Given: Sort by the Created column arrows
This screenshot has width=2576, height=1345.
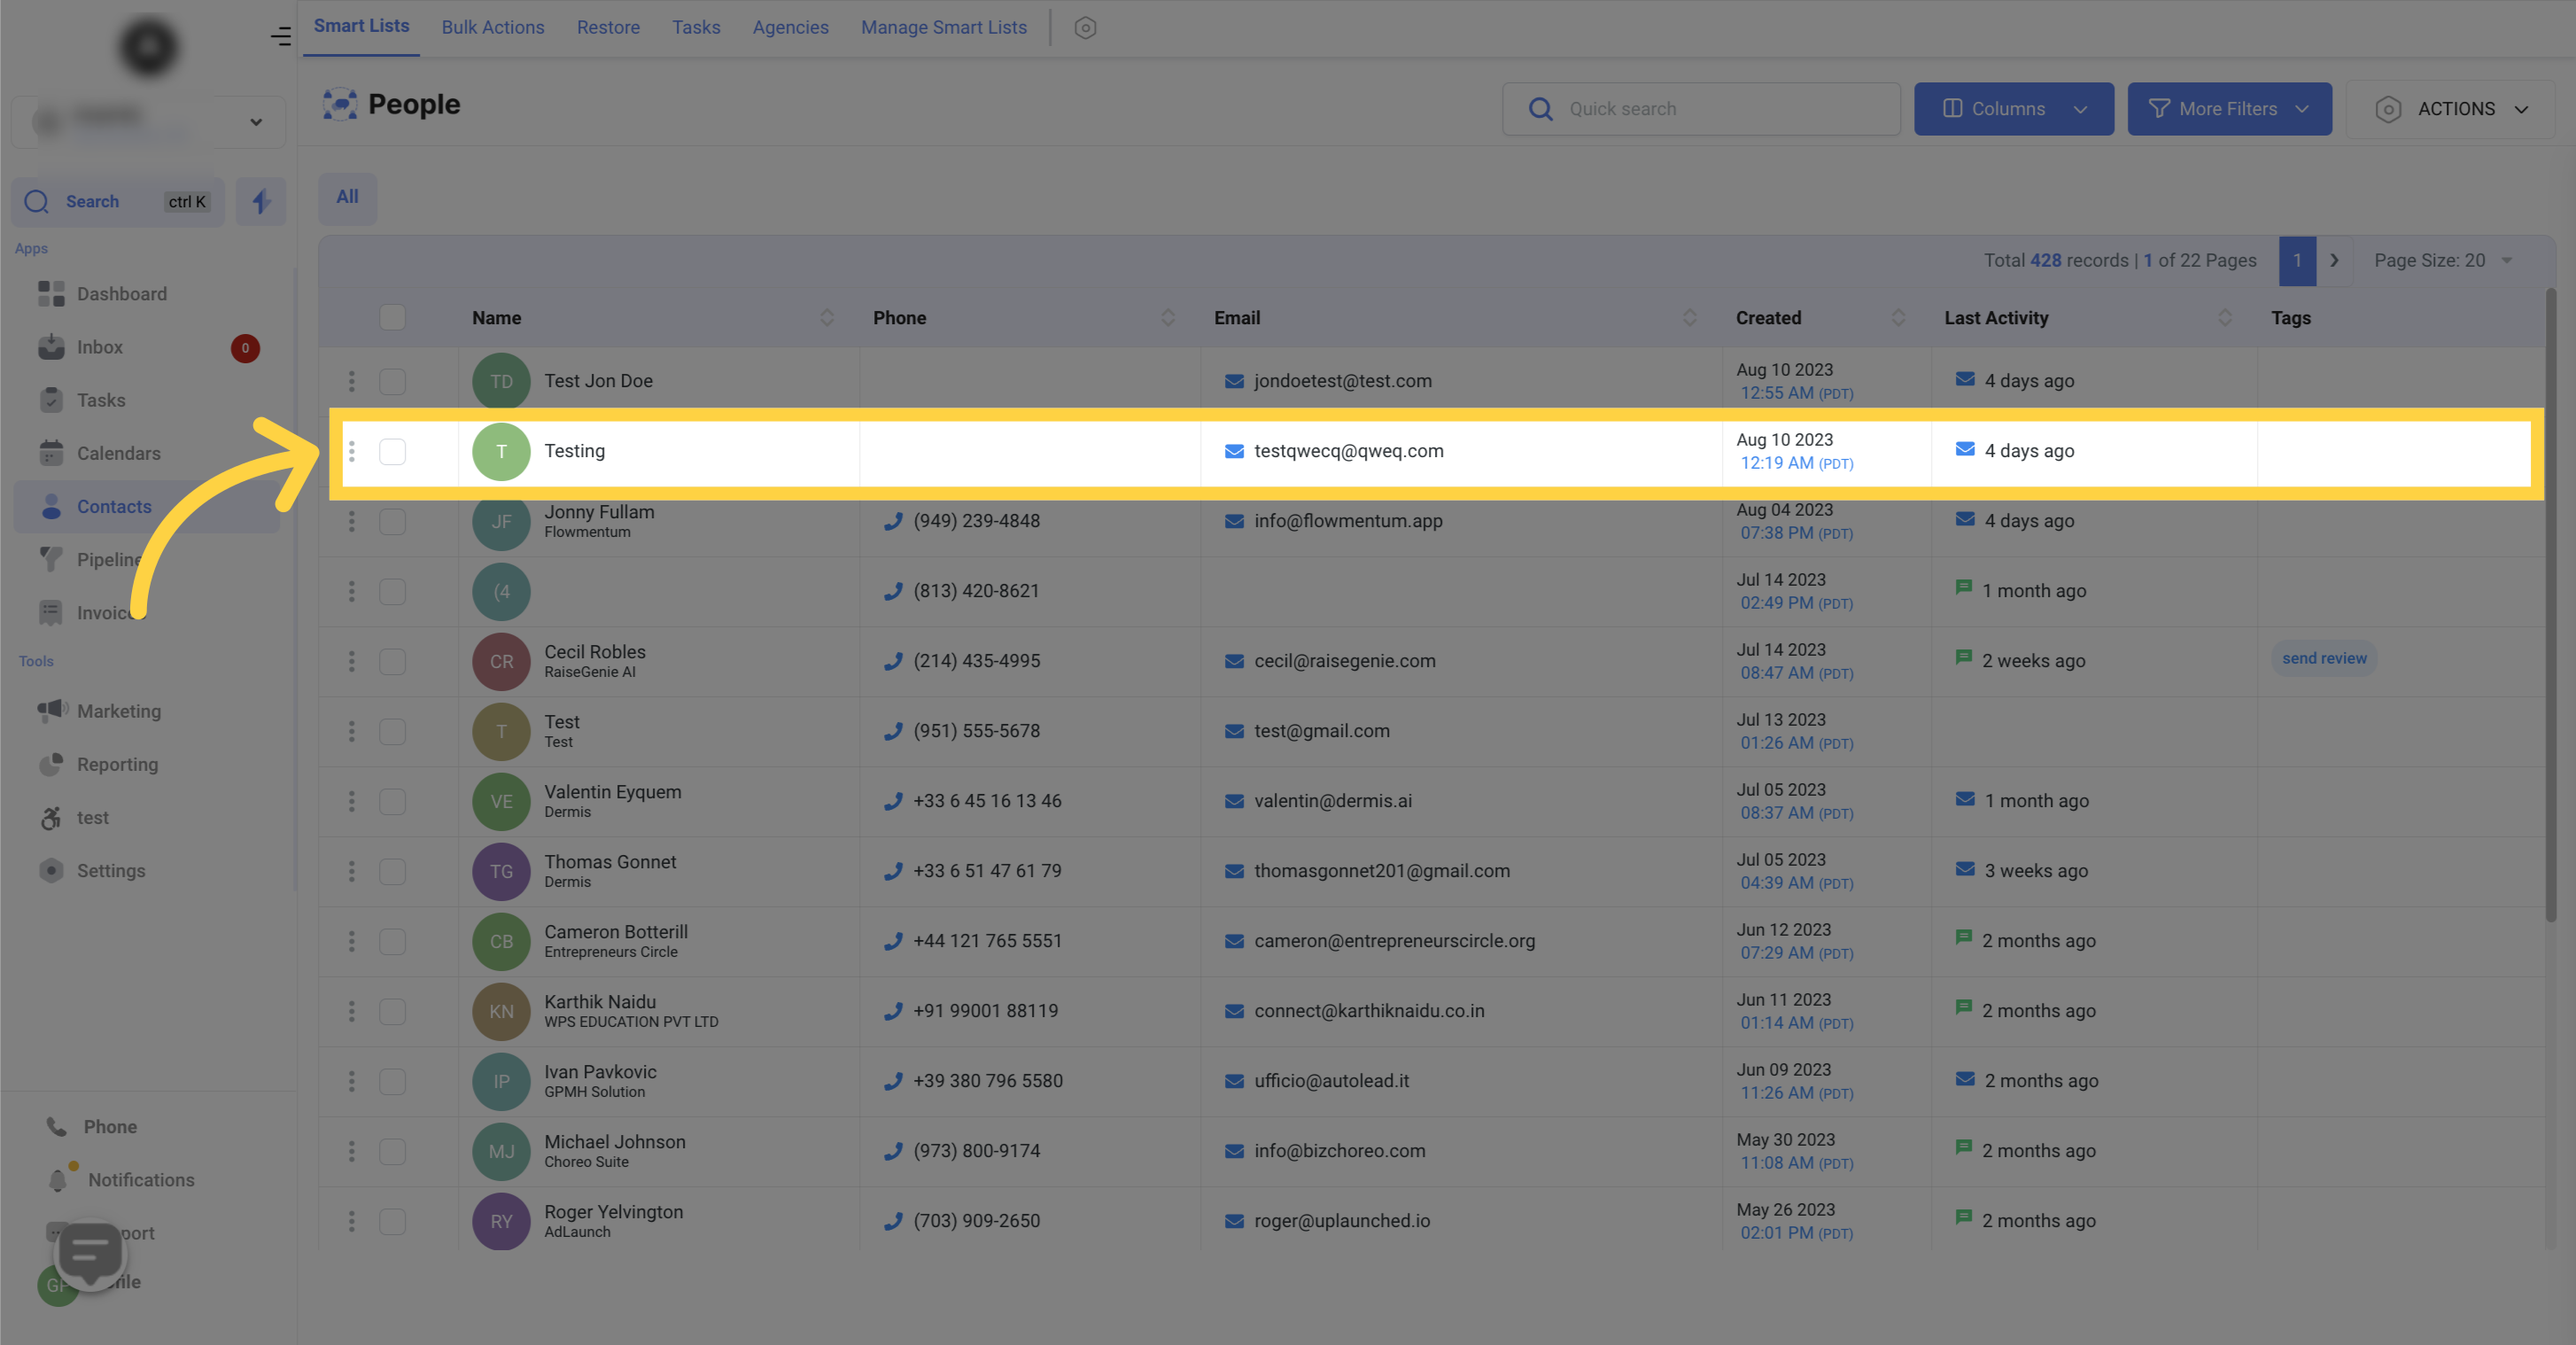Looking at the screenshot, I should pos(1897,317).
